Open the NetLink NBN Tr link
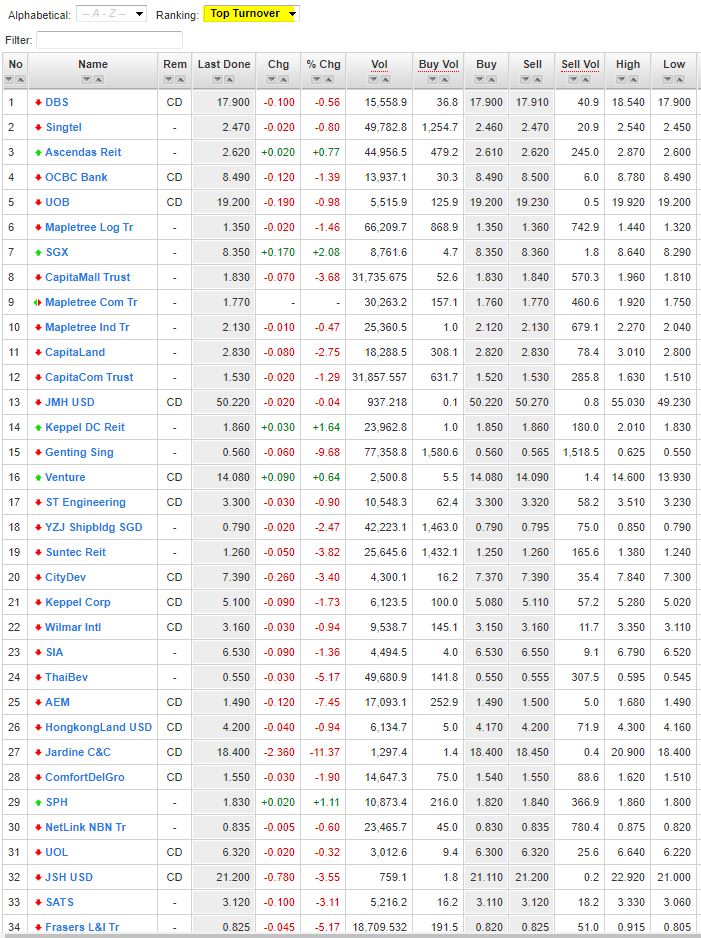This screenshot has width=701, height=938. (86, 828)
